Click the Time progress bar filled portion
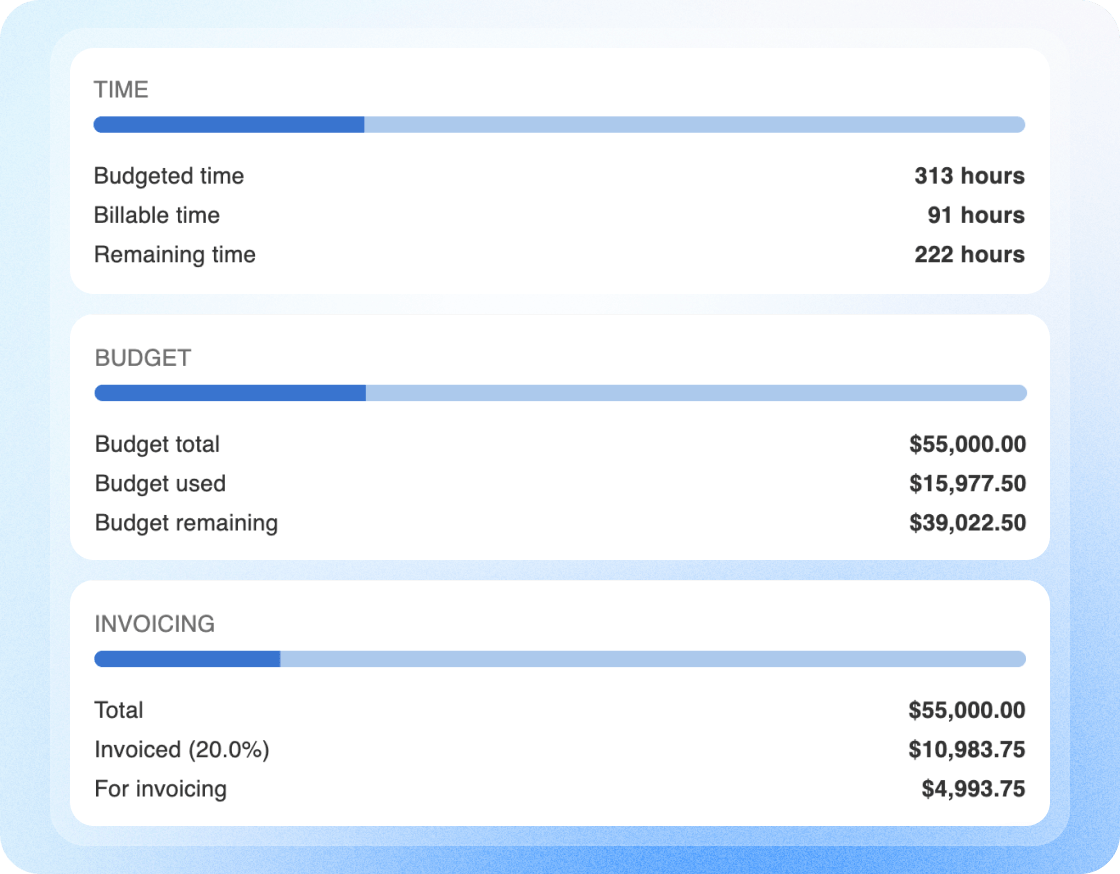Image resolution: width=1120 pixels, height=874 pixels. pyautogui.click(x=229, y=124)
